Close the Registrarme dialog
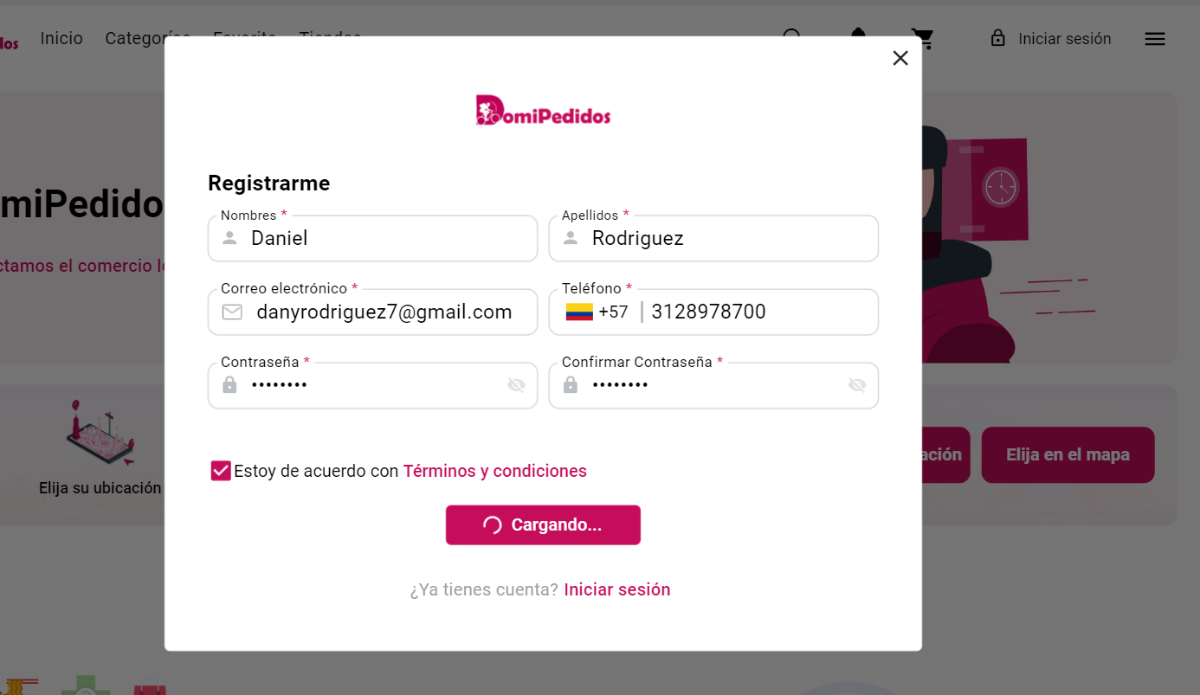Image resolution: width=1200 pixels, height=695 pixels. click(x=900, y=58)
